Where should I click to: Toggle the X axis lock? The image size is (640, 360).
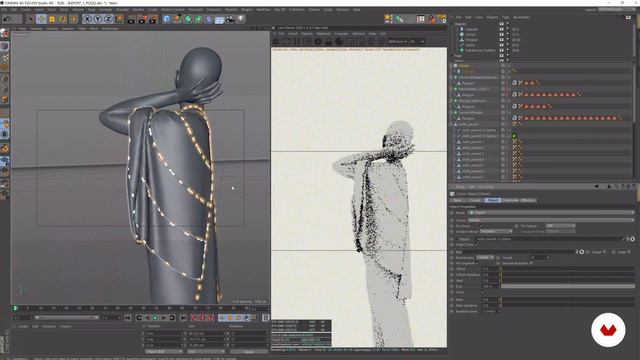tap(87, 19)
